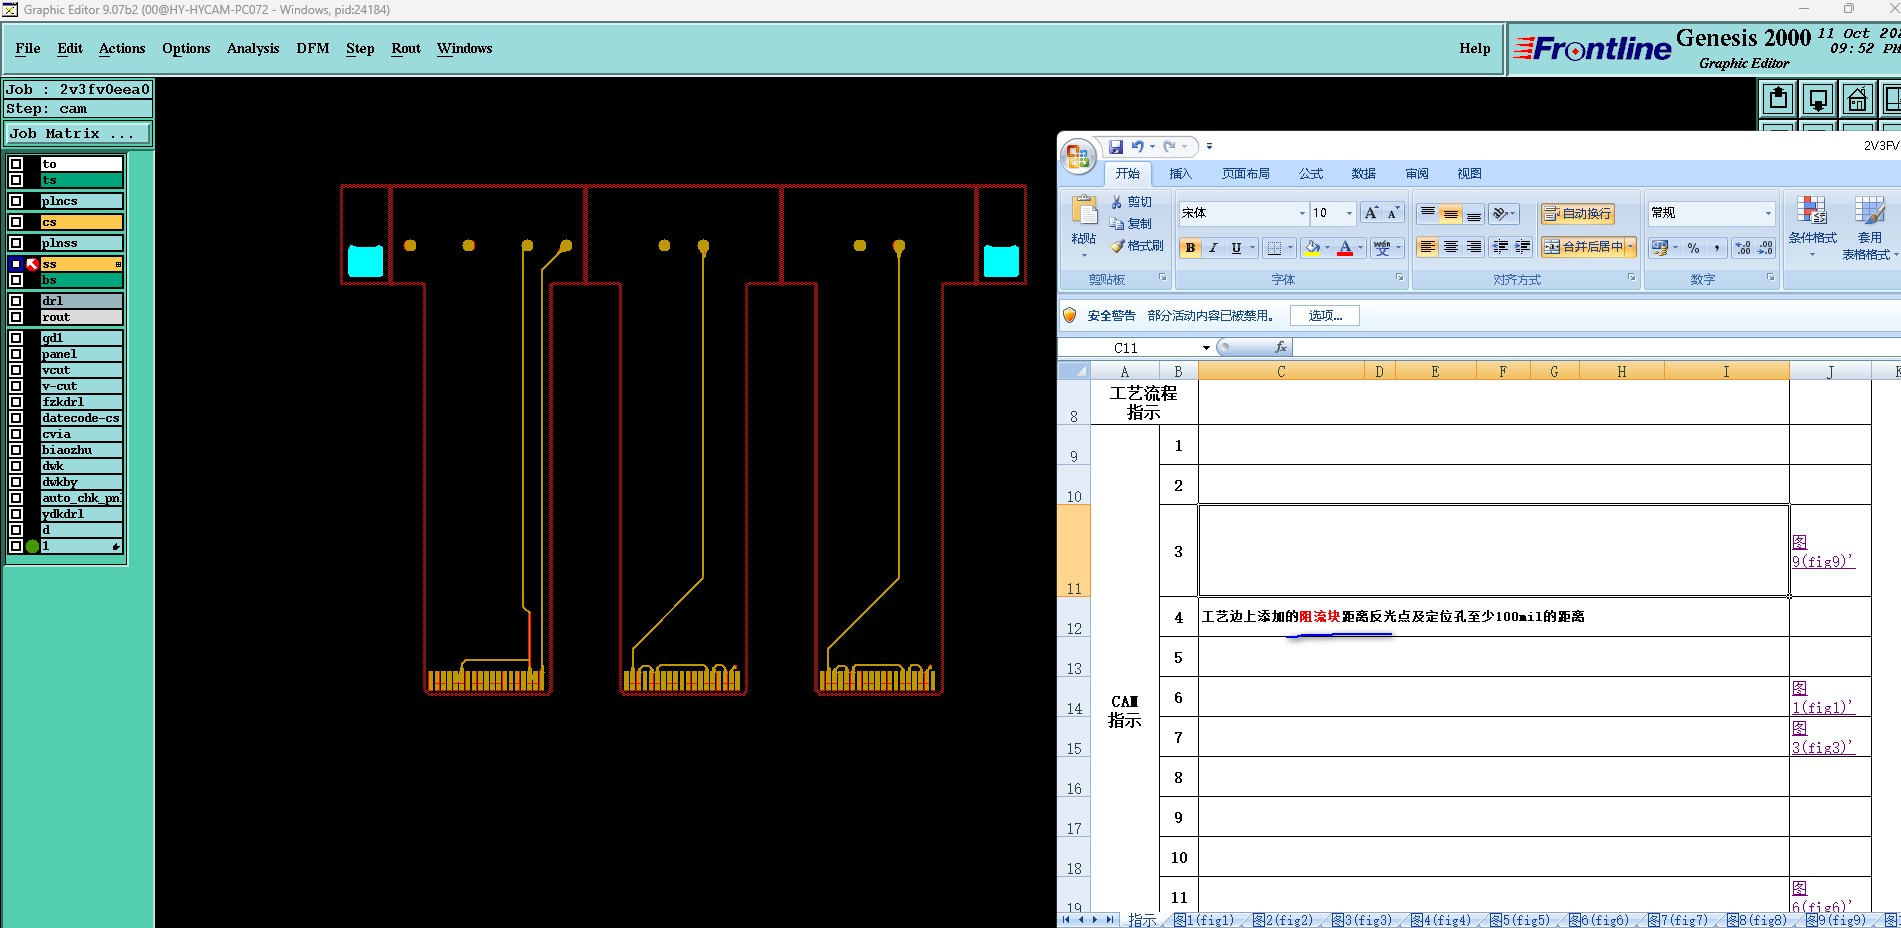Viewport: 1901px width, 928px height.
Task: Toggle the 自动换行 wrap text button
Action: [x=1578, y=213]
